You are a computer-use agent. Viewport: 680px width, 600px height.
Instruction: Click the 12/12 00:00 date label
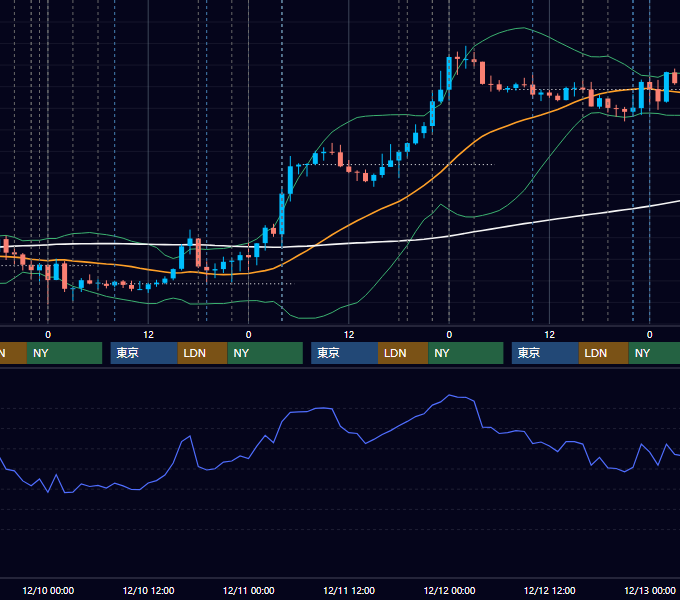(449, 590)
